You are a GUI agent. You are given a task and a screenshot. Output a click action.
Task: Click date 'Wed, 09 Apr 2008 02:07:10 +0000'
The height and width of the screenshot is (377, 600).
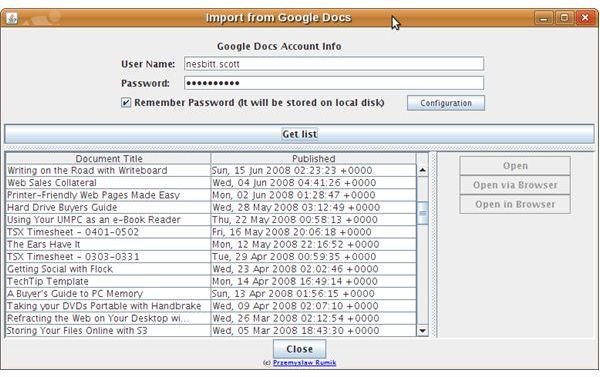(313, 306)
